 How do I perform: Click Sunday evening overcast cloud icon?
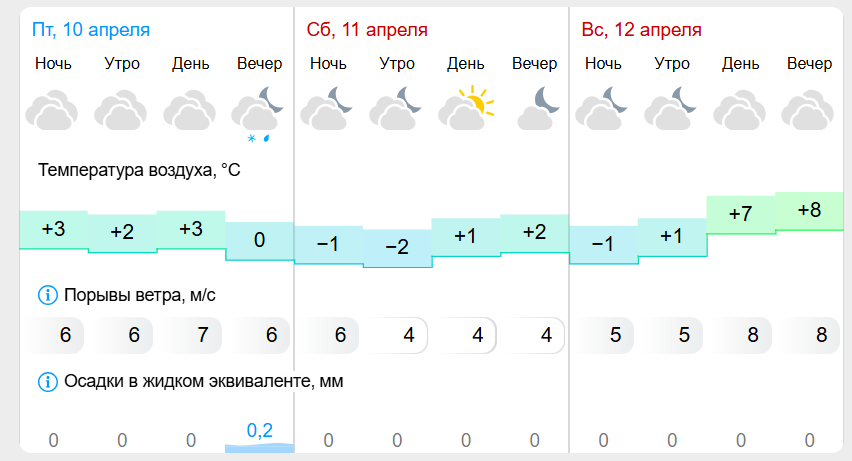coord(809,109)
